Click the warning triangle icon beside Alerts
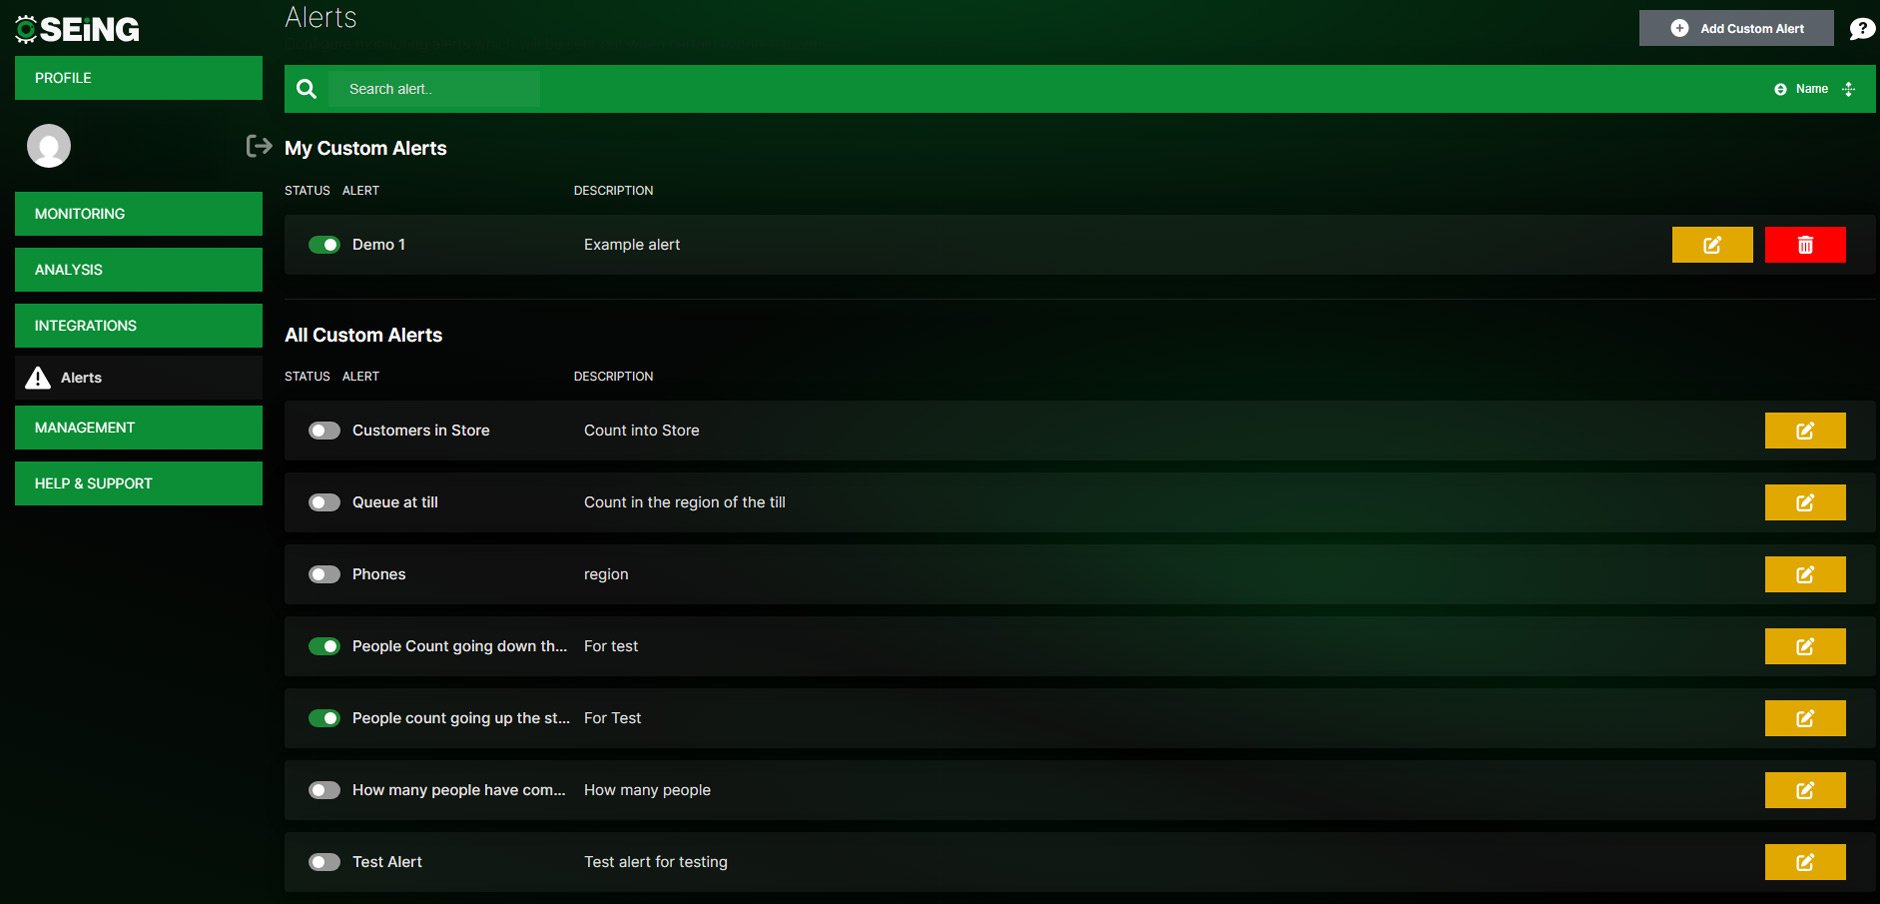 [38, 377]
